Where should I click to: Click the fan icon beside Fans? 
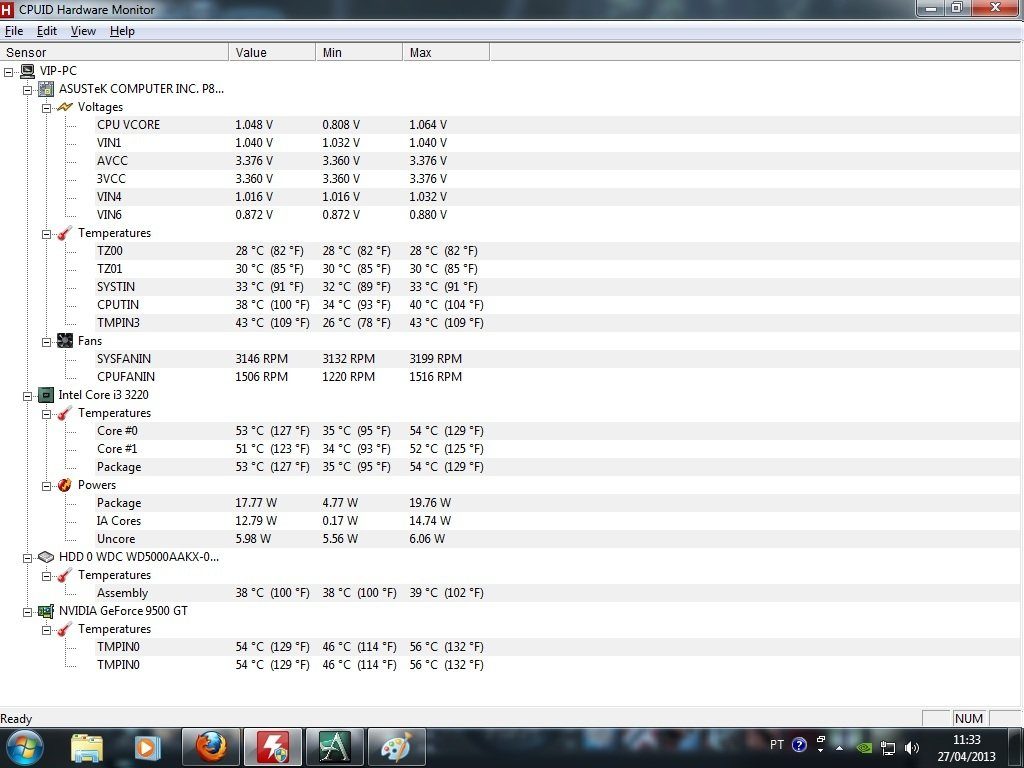click(x=65, y=340)
